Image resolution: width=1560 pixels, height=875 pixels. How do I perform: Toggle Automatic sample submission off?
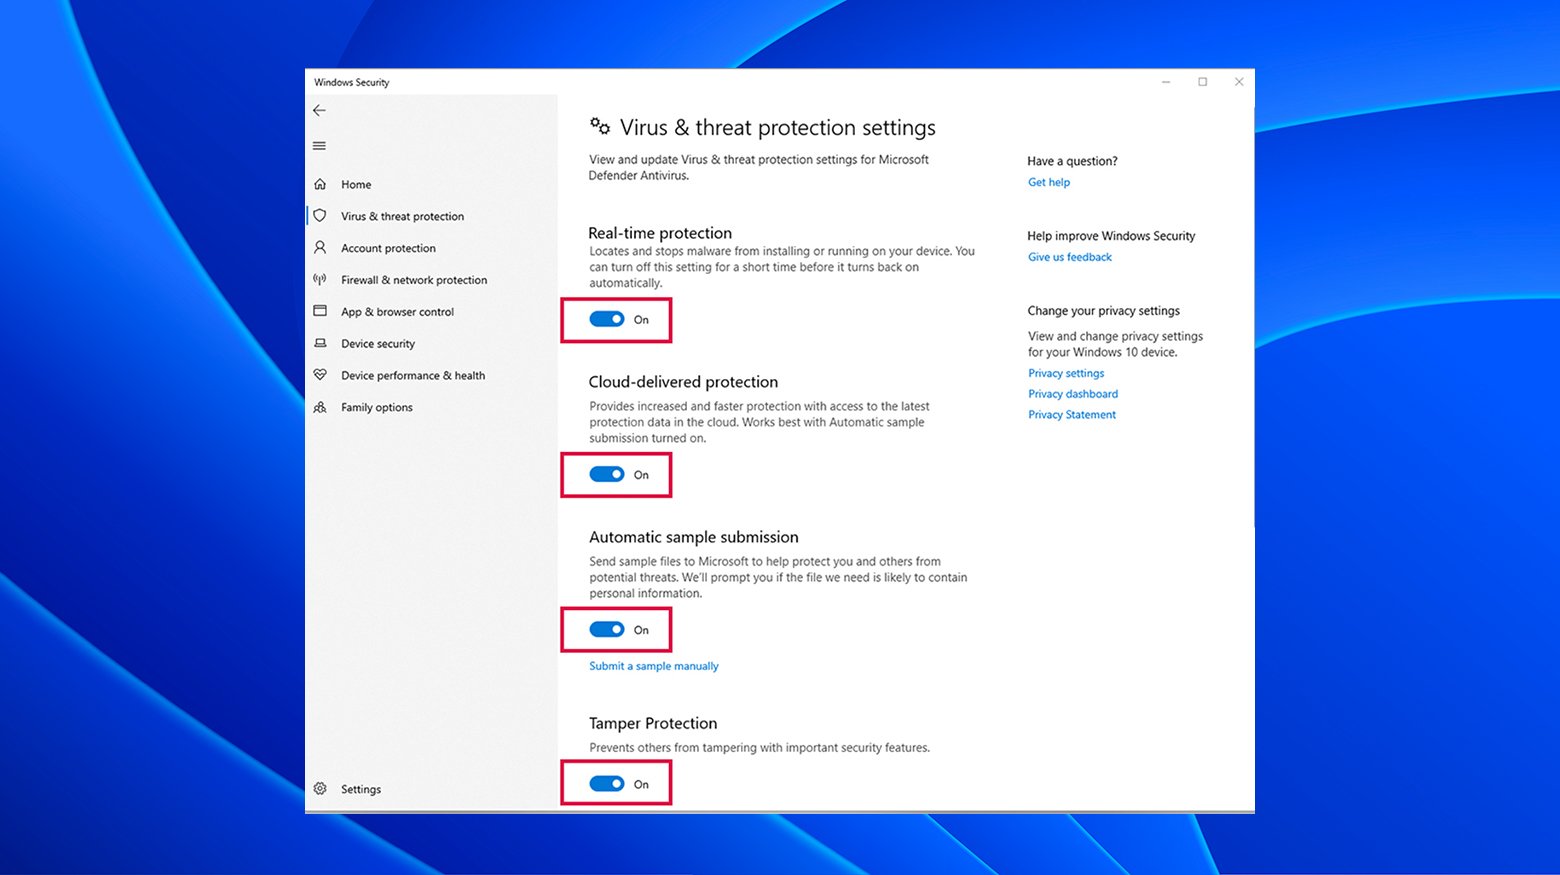(607, 629)
